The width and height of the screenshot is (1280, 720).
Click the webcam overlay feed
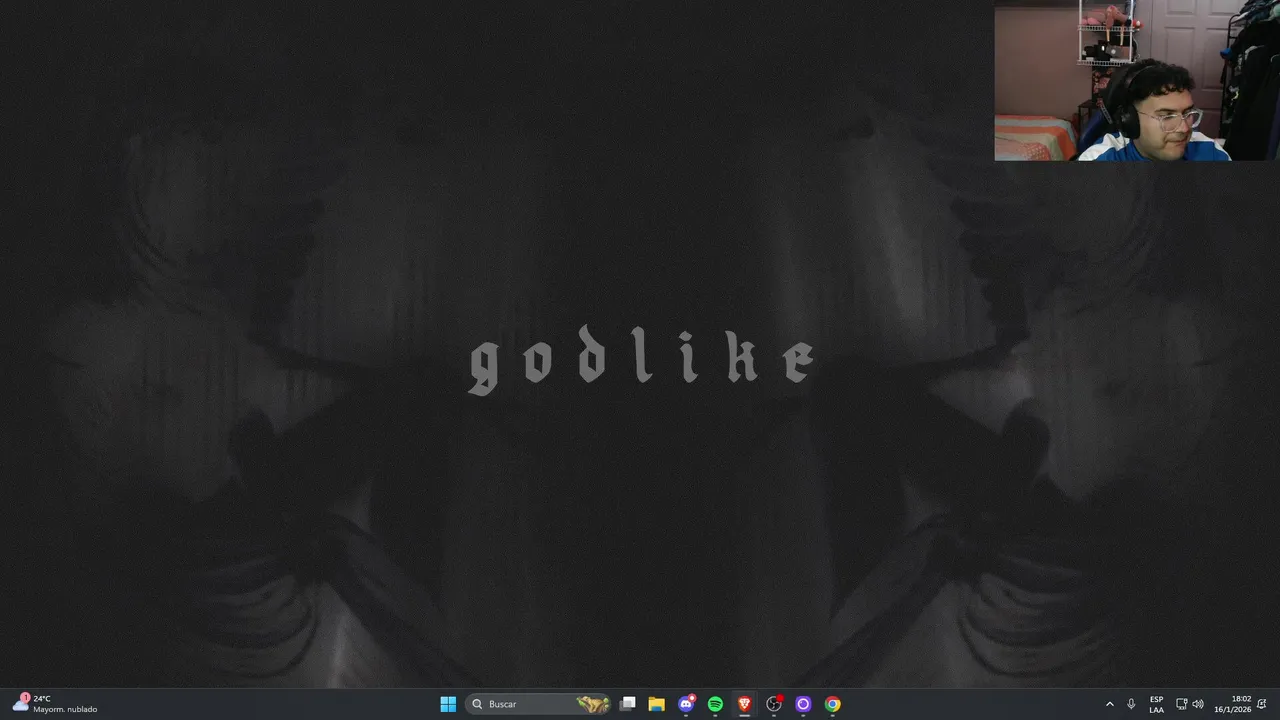(1137, 80)
